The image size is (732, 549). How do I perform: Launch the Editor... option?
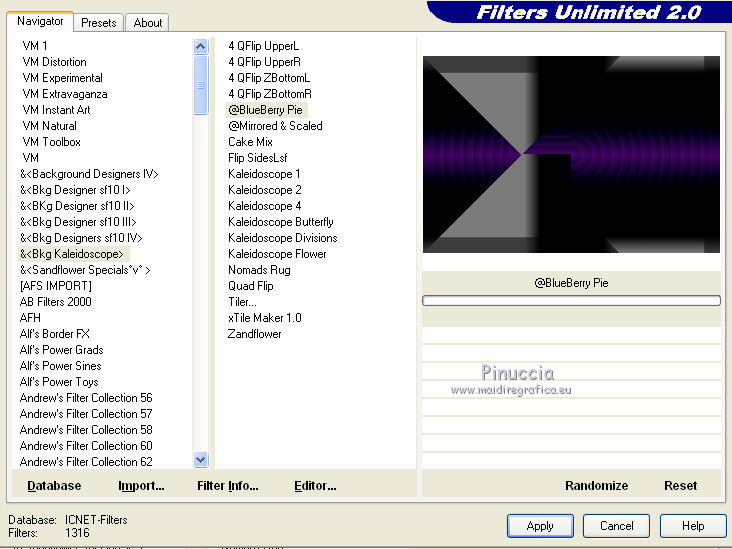pyautogui.click(x=315, y=486)
